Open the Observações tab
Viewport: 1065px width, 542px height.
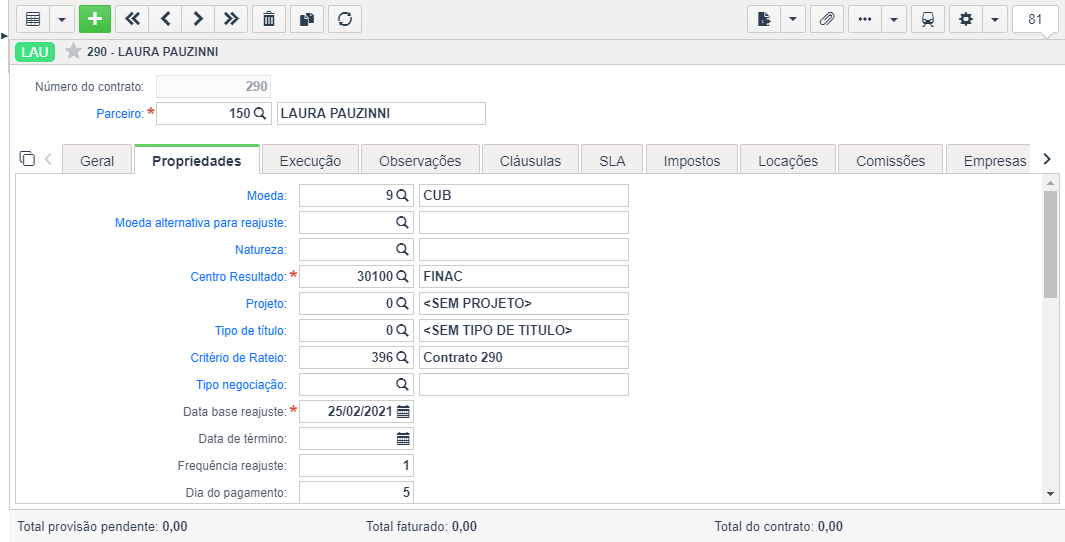(420, 161)
